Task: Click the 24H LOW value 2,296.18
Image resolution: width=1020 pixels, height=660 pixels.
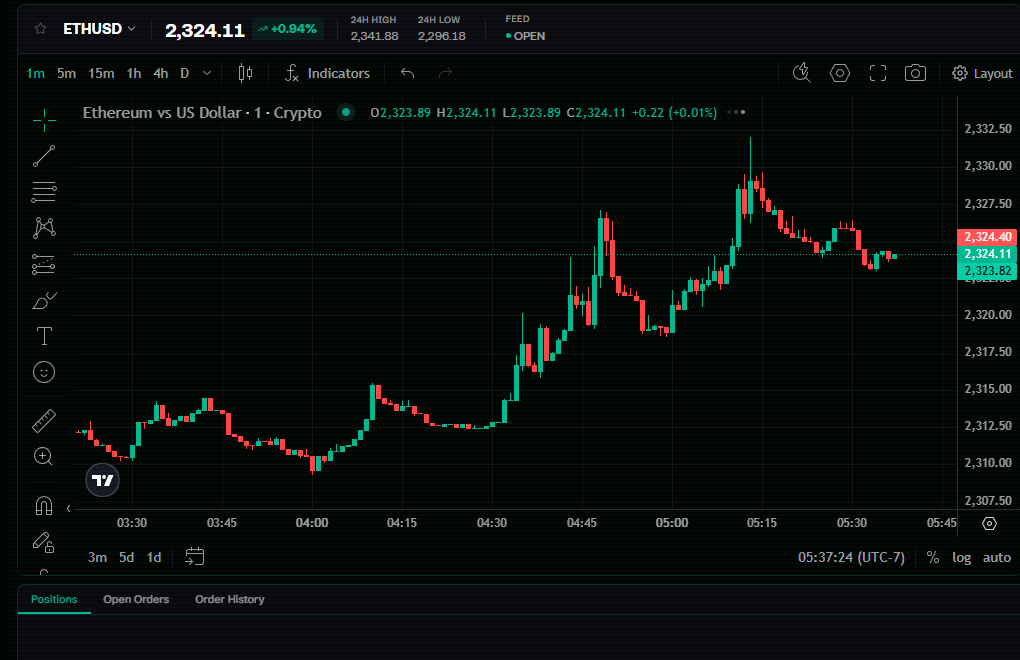Action: coord(442,36)
